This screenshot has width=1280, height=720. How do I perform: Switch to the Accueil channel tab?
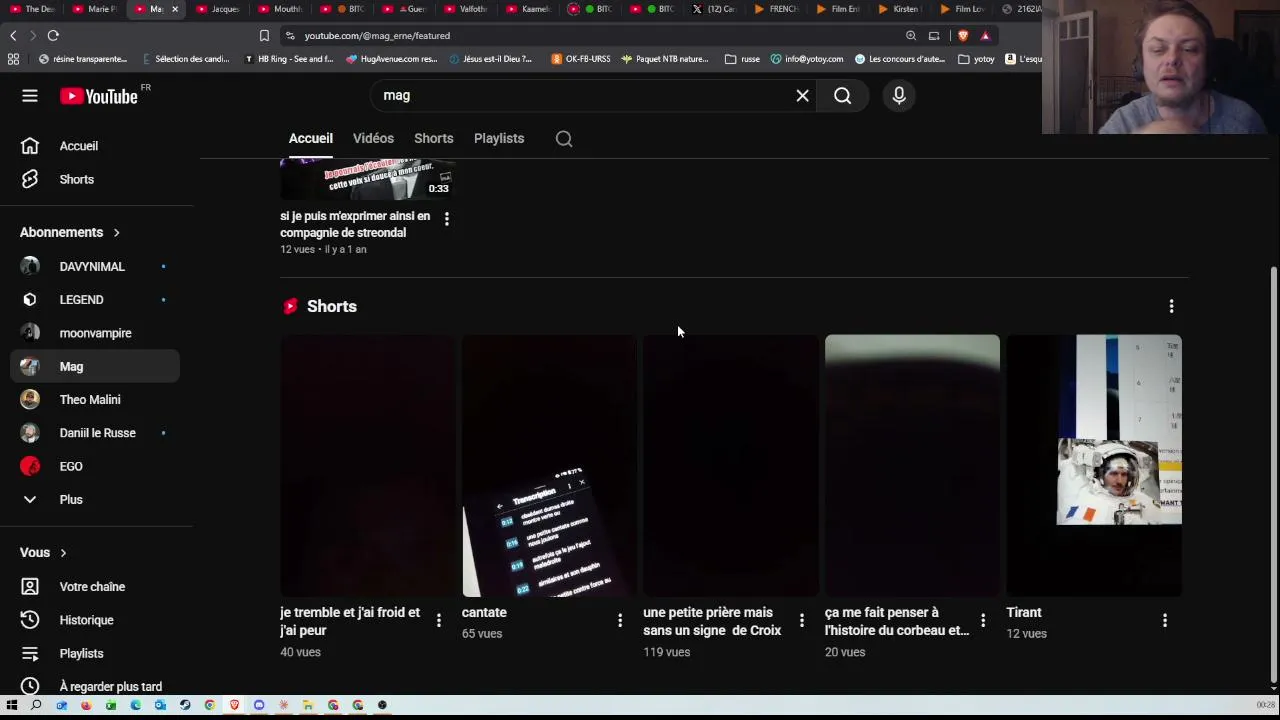[x=311, y=139]
